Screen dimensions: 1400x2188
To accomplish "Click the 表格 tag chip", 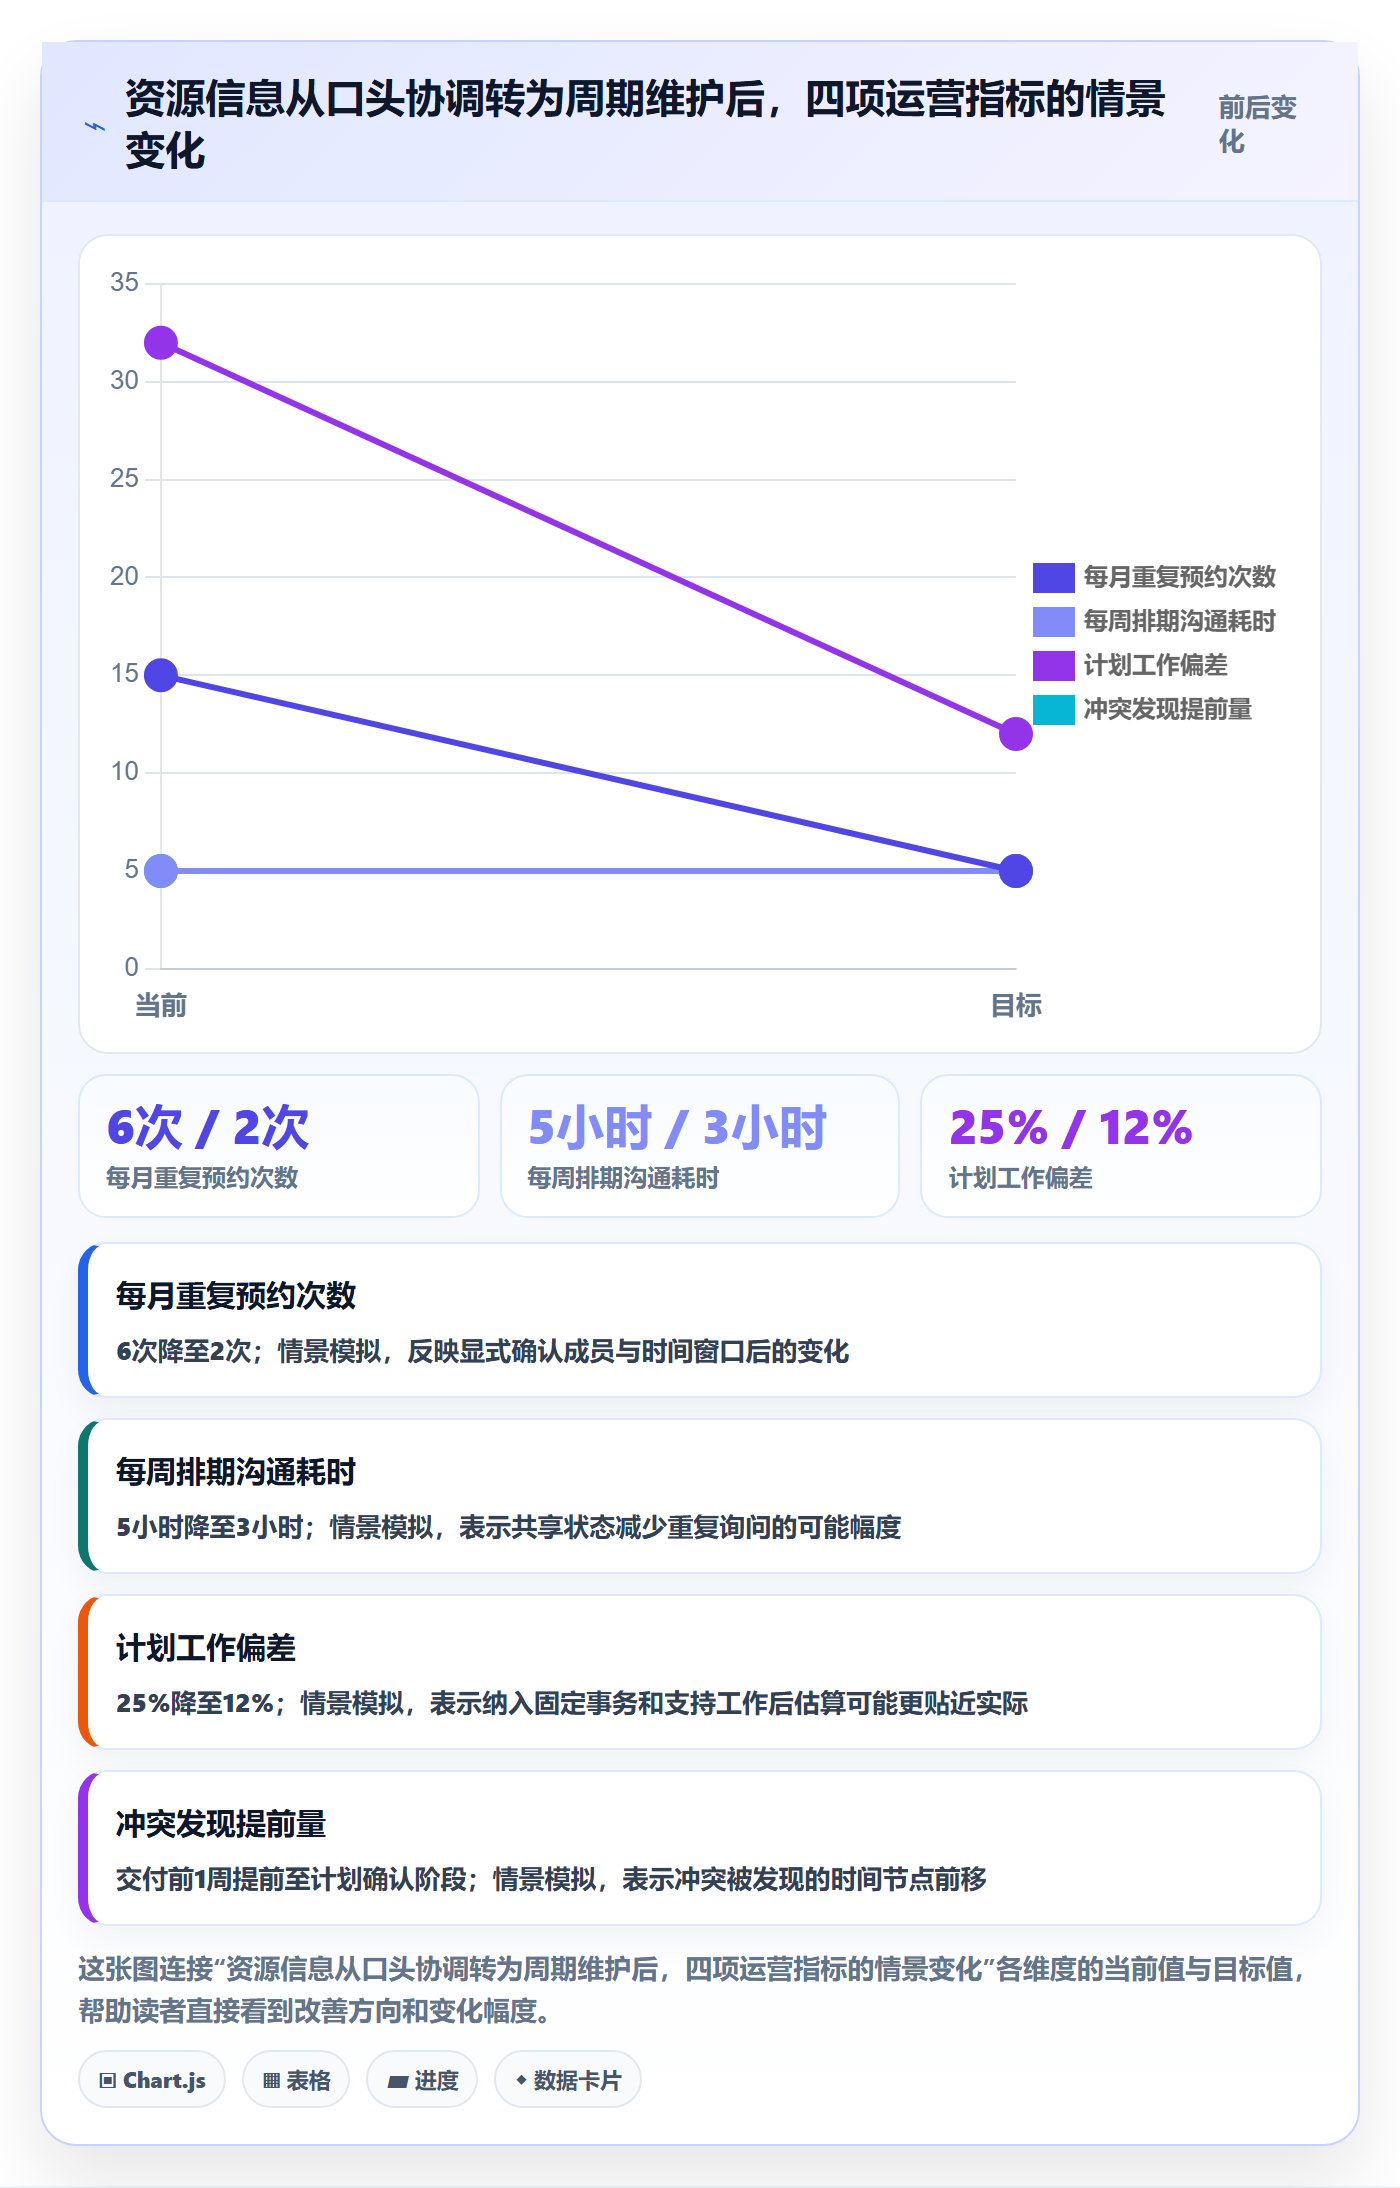I will (296, 2080).
